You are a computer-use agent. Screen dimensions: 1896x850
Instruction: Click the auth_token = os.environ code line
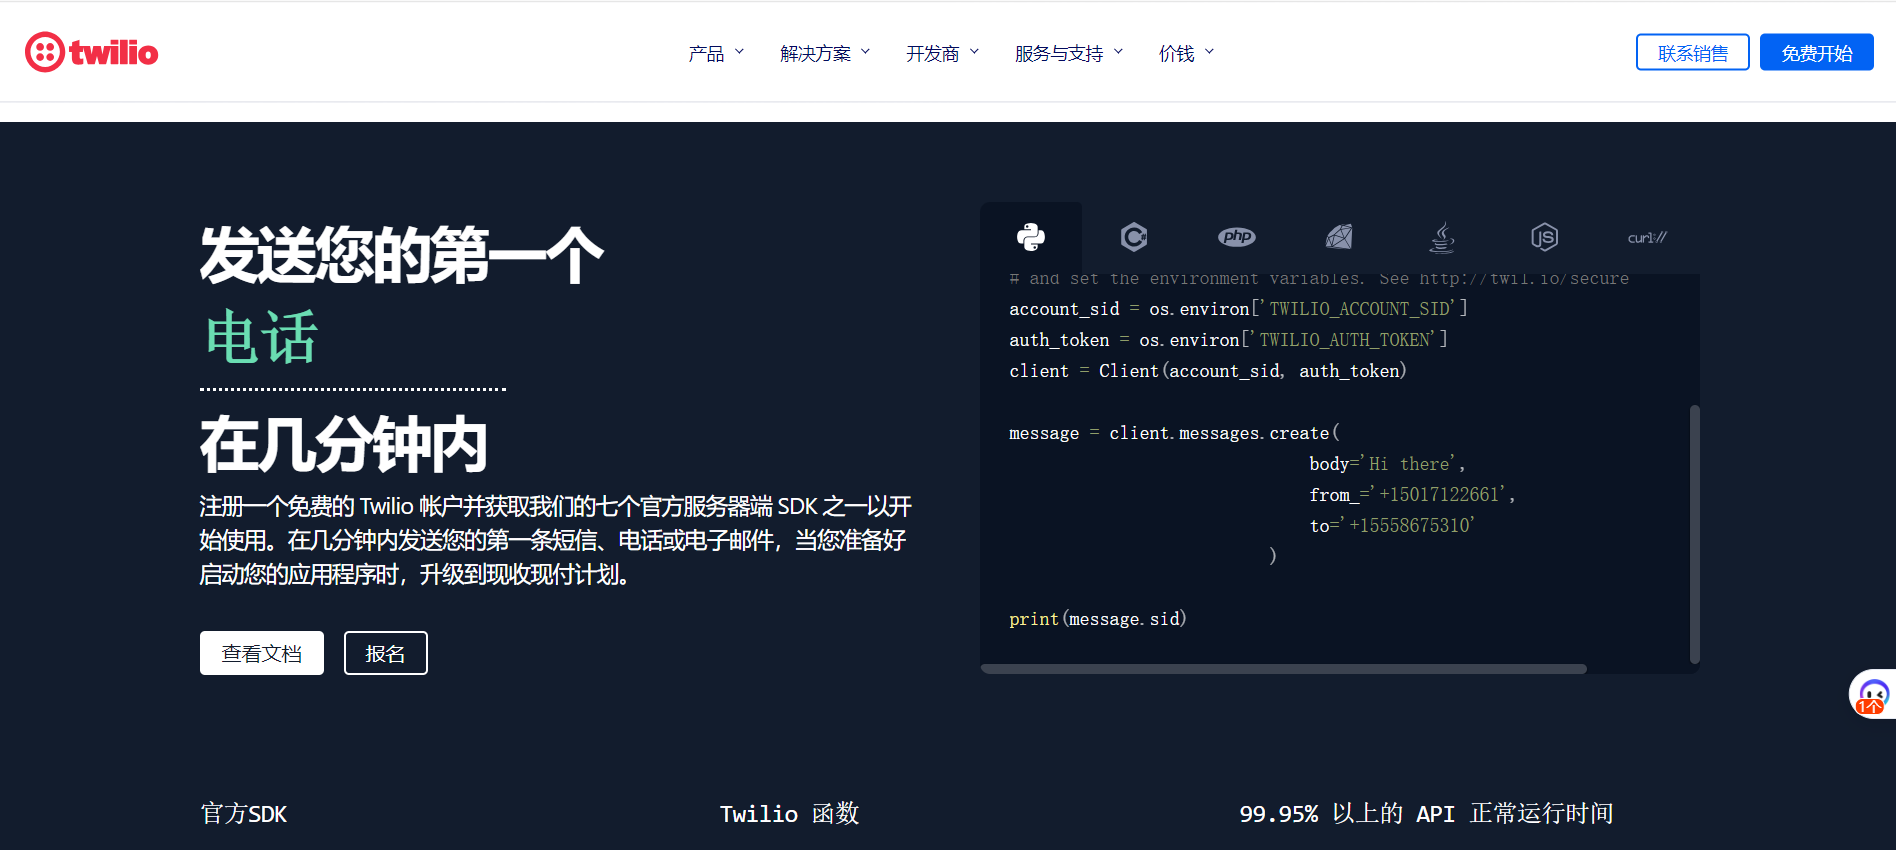coord(1229,340)
